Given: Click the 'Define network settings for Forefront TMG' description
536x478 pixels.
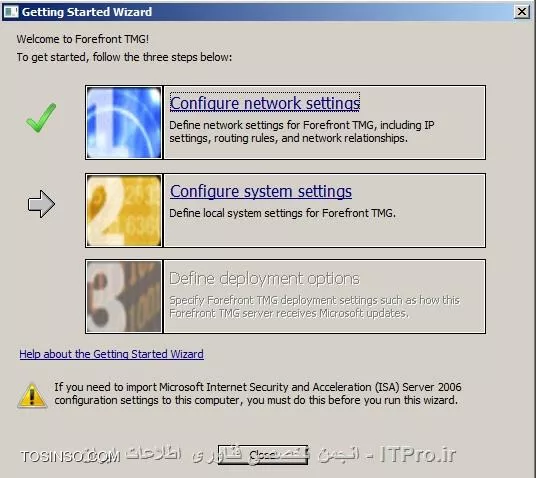Looking at the screenshot, I should click(302, 132).
